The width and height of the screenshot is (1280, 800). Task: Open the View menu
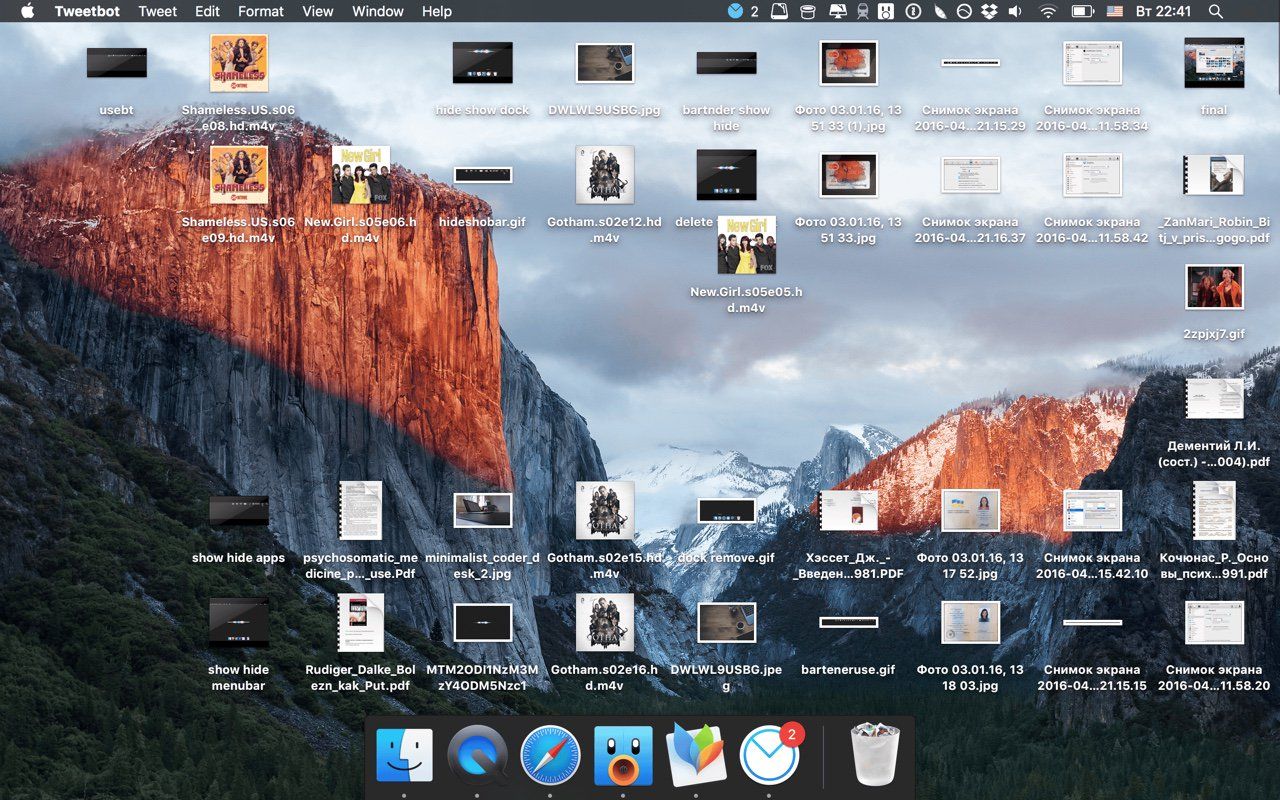pyautogui.click(x=318, y=11)
